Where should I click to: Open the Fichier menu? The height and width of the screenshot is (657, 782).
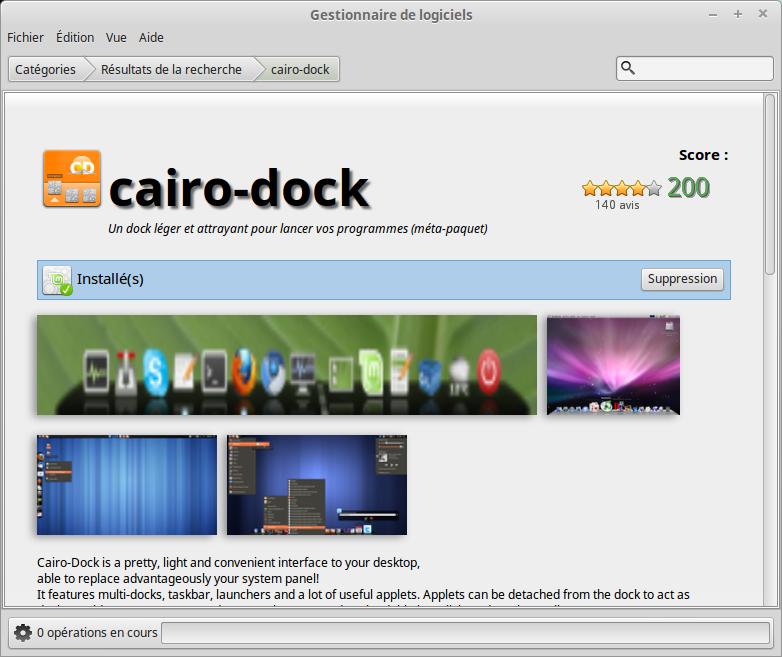point(25,38)
